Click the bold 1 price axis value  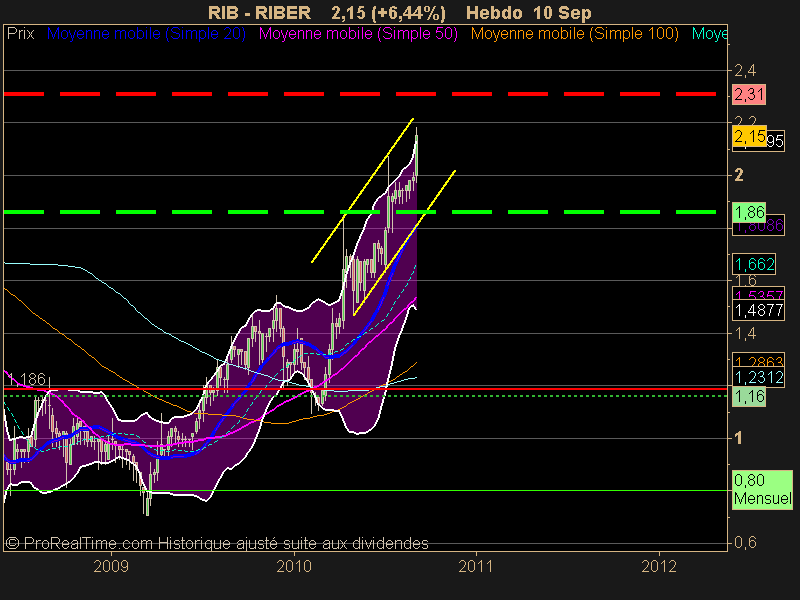click(x=738, y=438)
